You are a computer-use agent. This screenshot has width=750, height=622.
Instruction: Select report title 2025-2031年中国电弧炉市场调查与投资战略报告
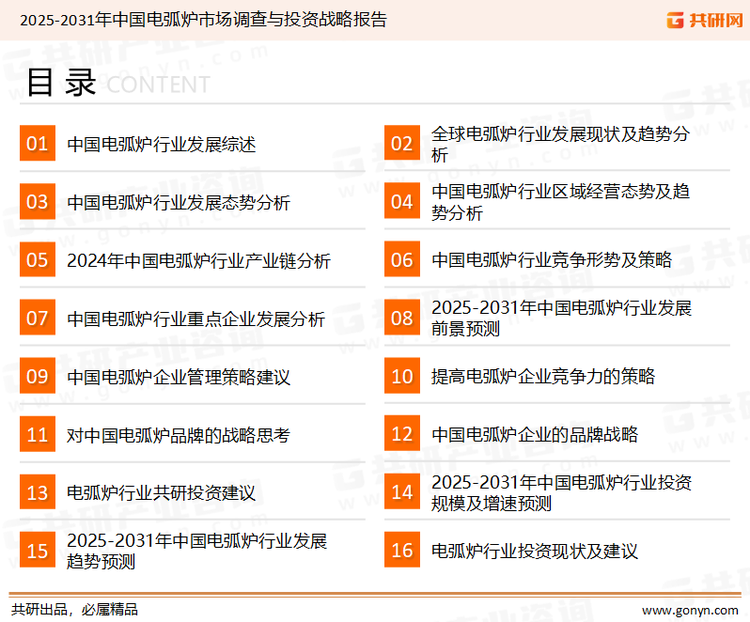[x=203, y=20]
